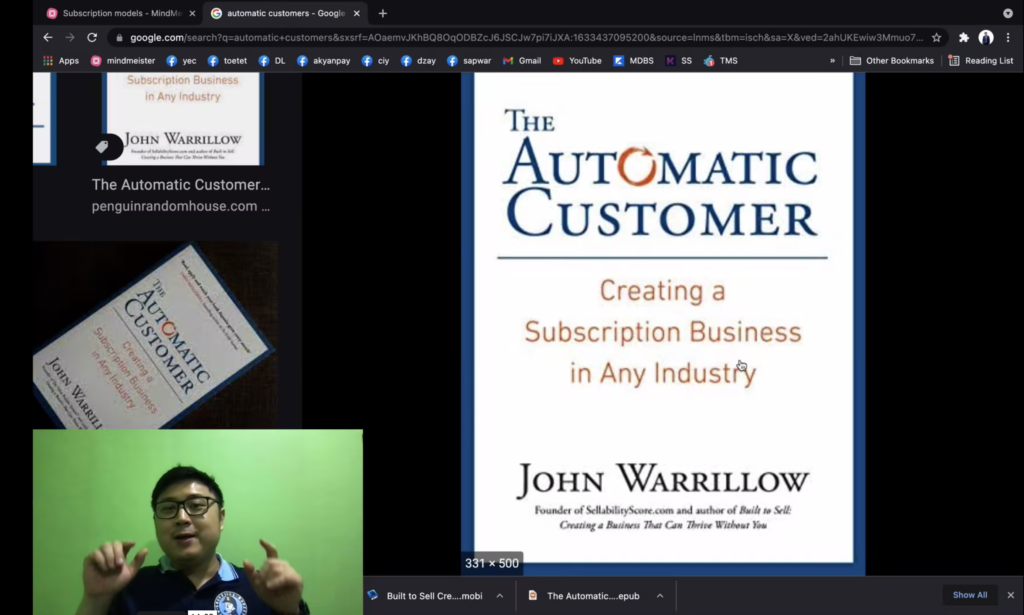The width and height of the screenshot is (1024, 615).
Task: Close the automatic customers tab
Action: tap(357, 13)
